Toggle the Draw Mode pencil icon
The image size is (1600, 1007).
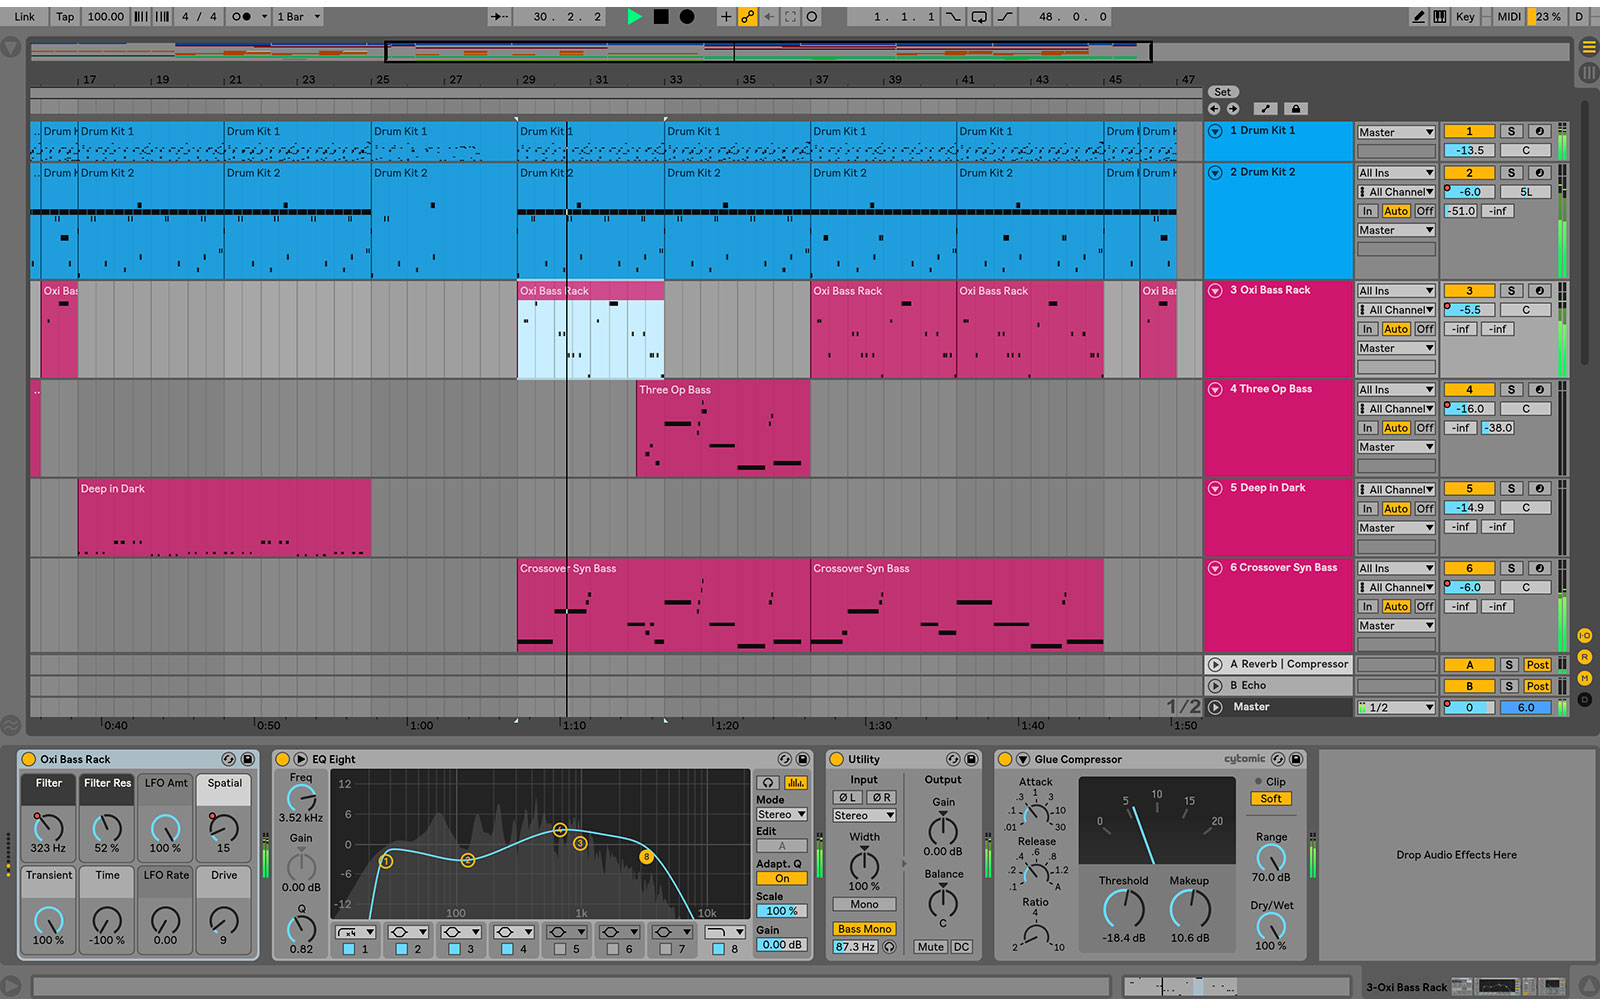(1418, 17)
